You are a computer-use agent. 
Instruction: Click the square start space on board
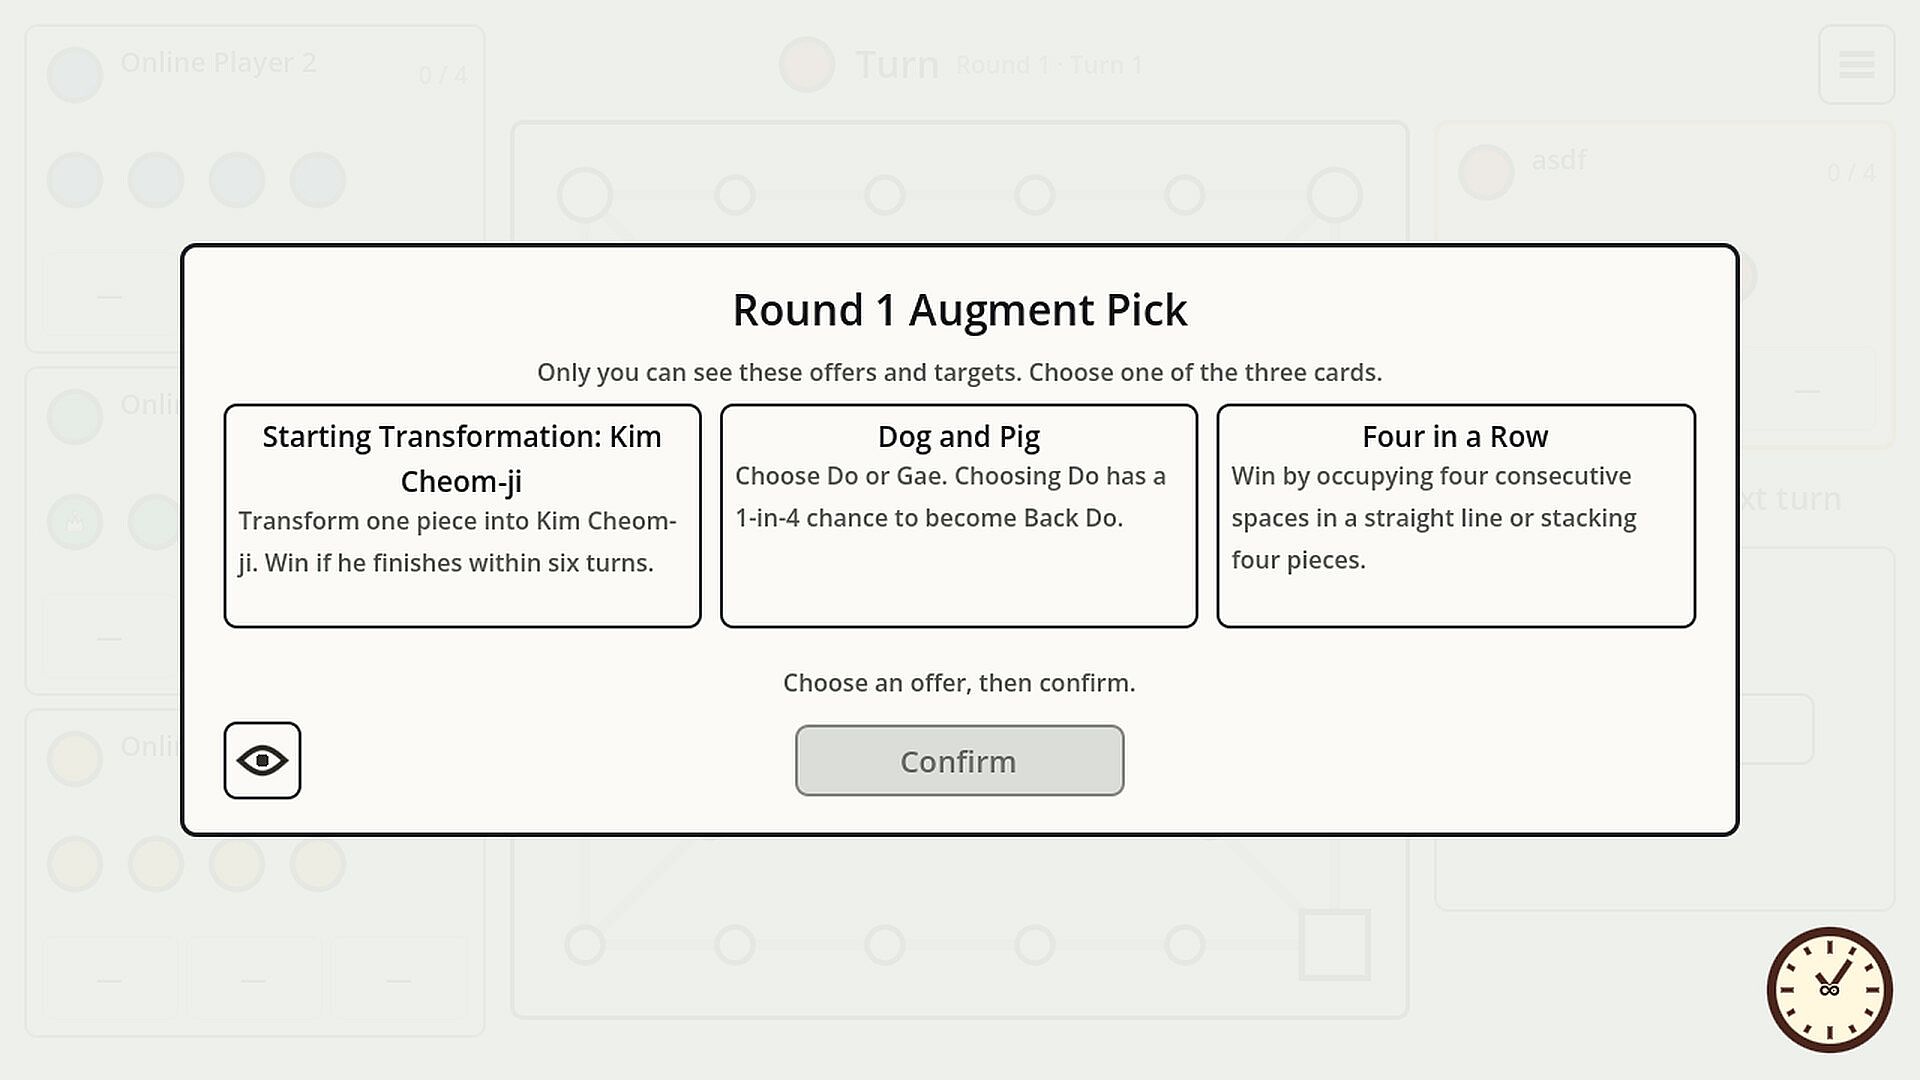[x=1335, y=945]
